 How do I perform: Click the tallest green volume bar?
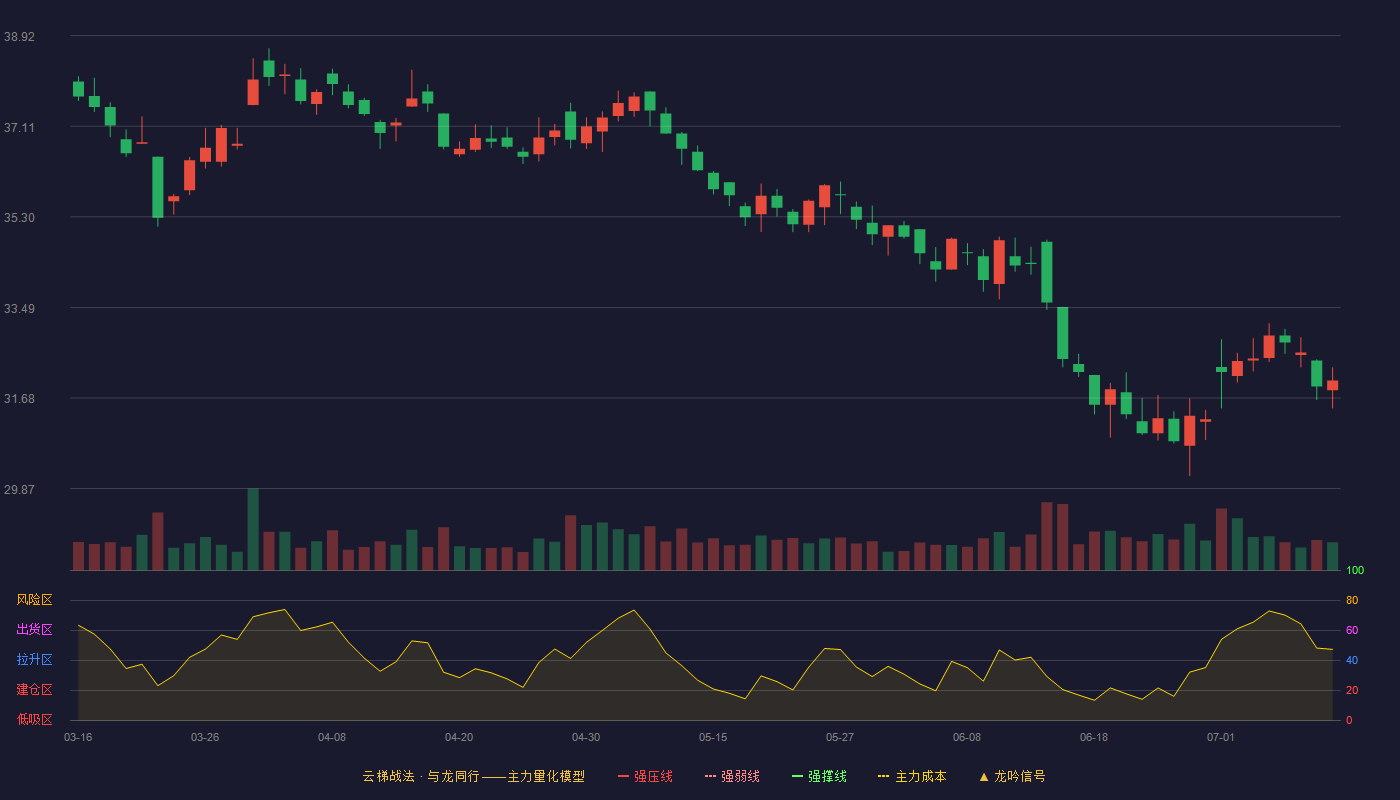click(x=253, y=529)
